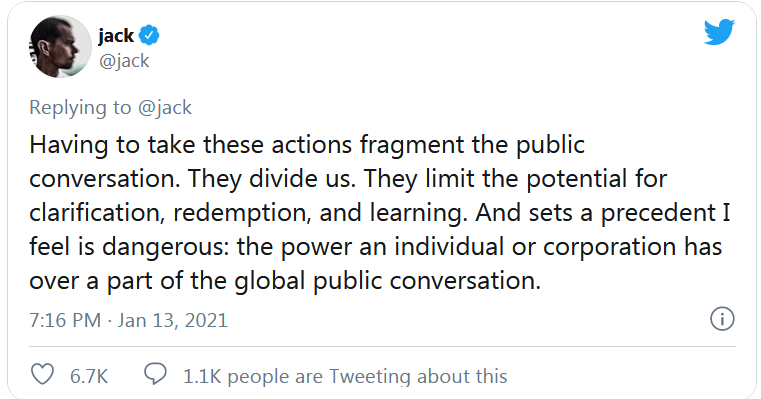This screenshot has width=761, height=399.
Task: Open the @jack handle under the name
Action: [x=124, y=61]
